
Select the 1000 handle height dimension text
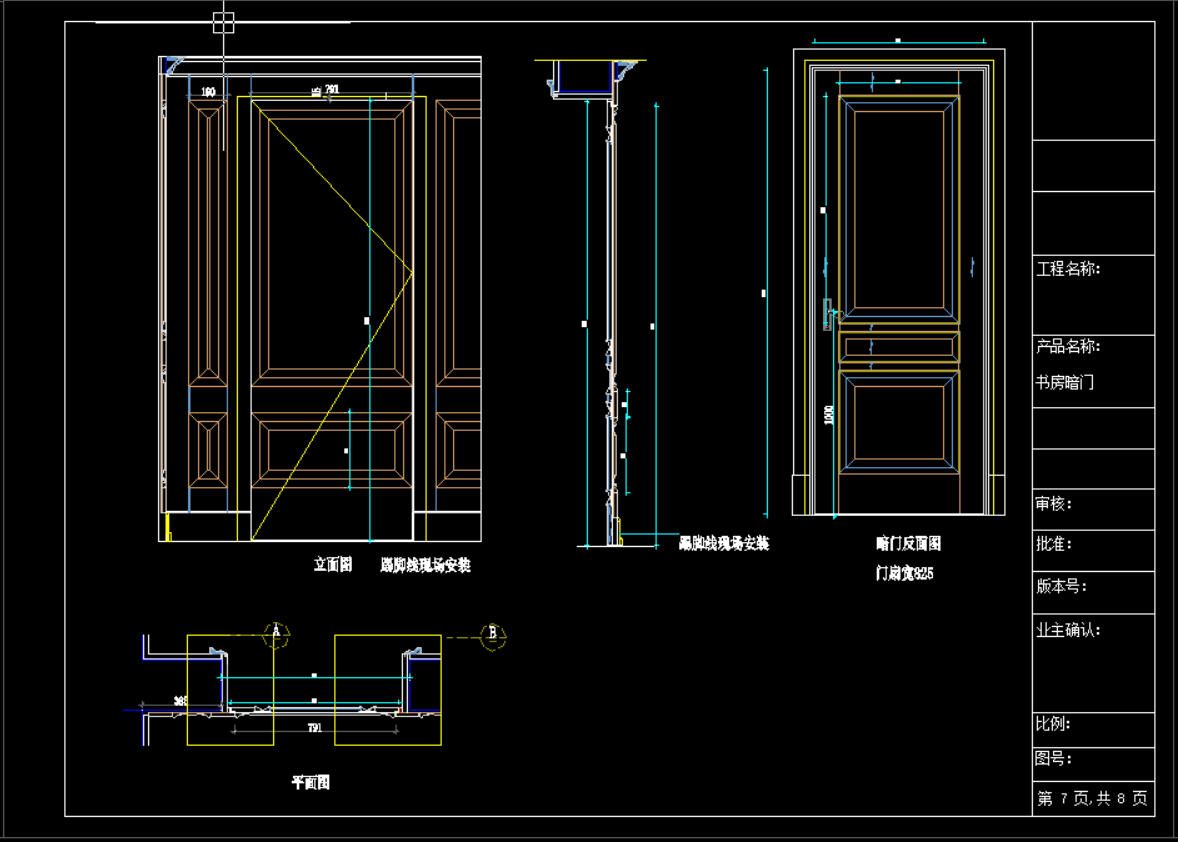point(828,414)
